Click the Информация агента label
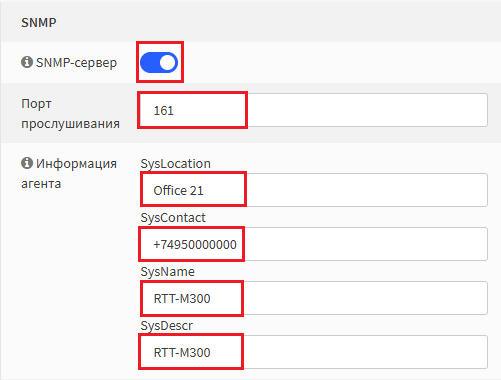501x380 pixels. 69,173
